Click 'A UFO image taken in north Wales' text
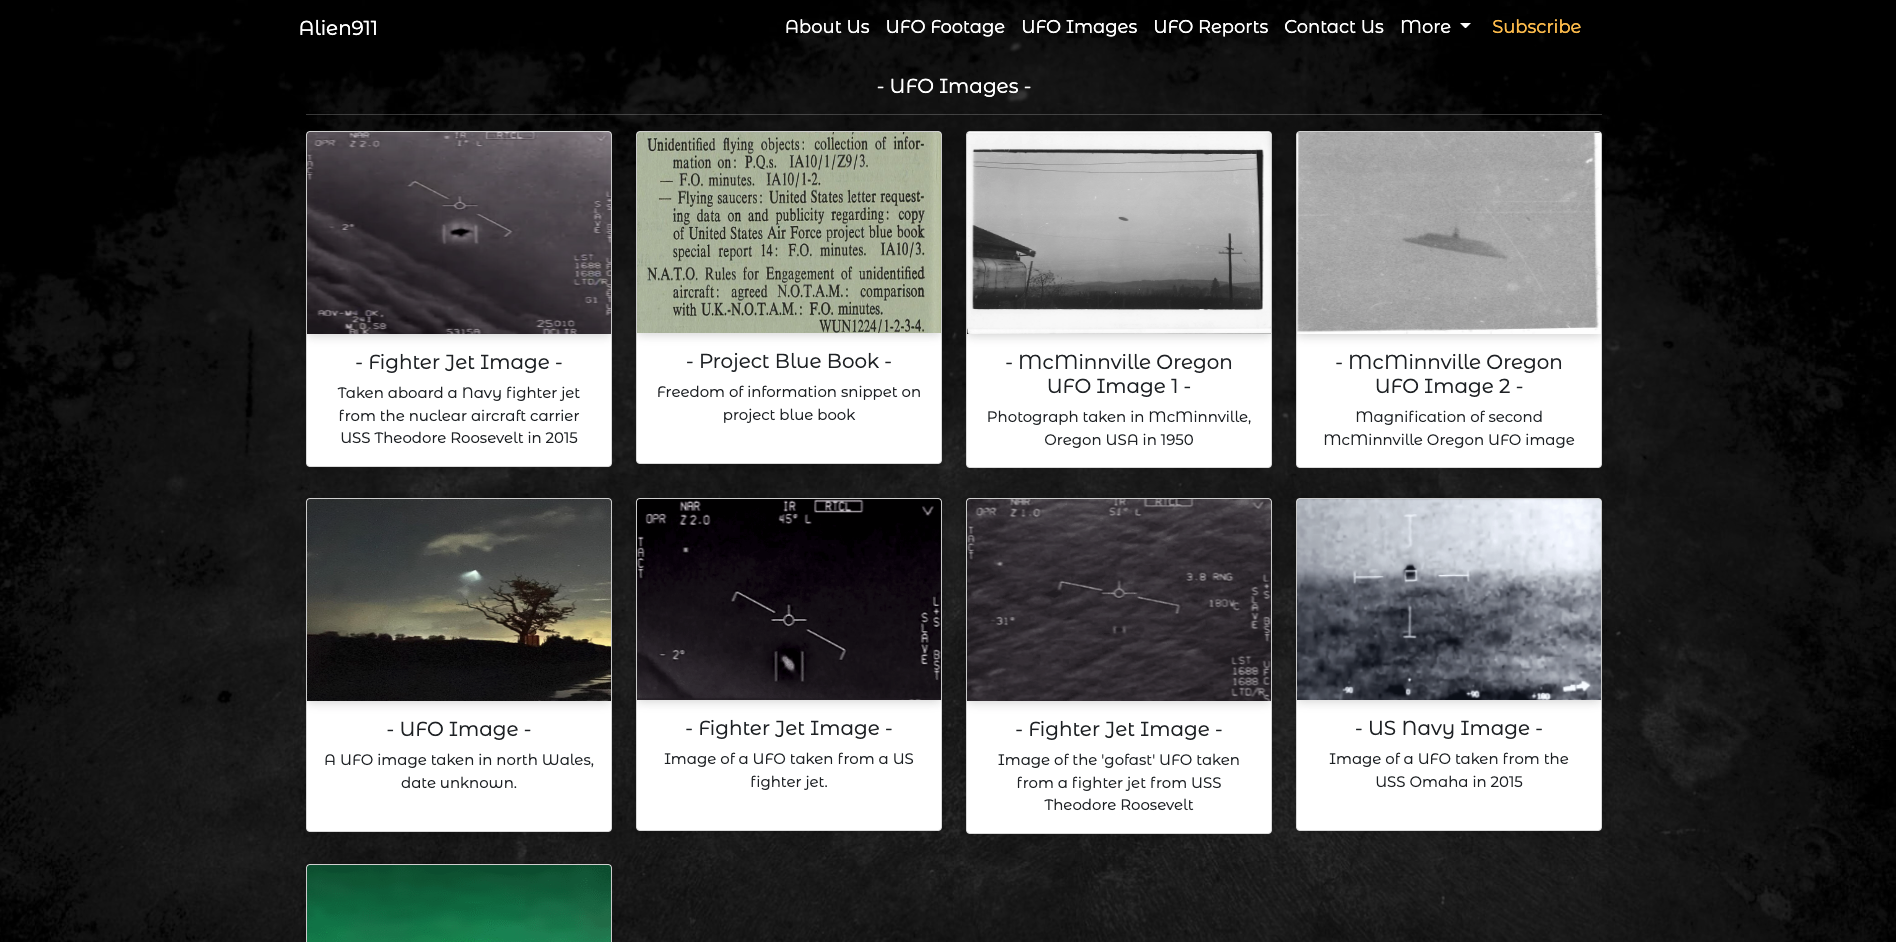The width and height of the screenshot is (1896, 942). pos(459,771)
